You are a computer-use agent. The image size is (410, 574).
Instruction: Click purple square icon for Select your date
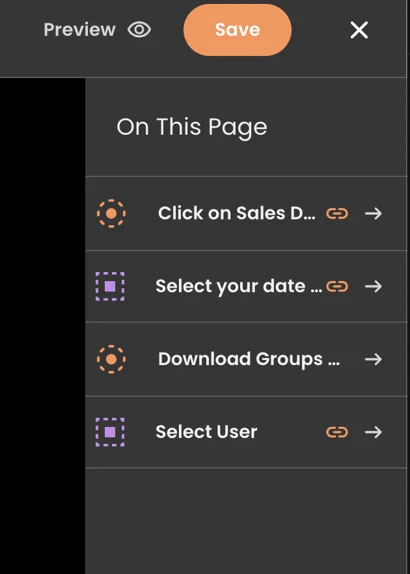pos(110,286)
